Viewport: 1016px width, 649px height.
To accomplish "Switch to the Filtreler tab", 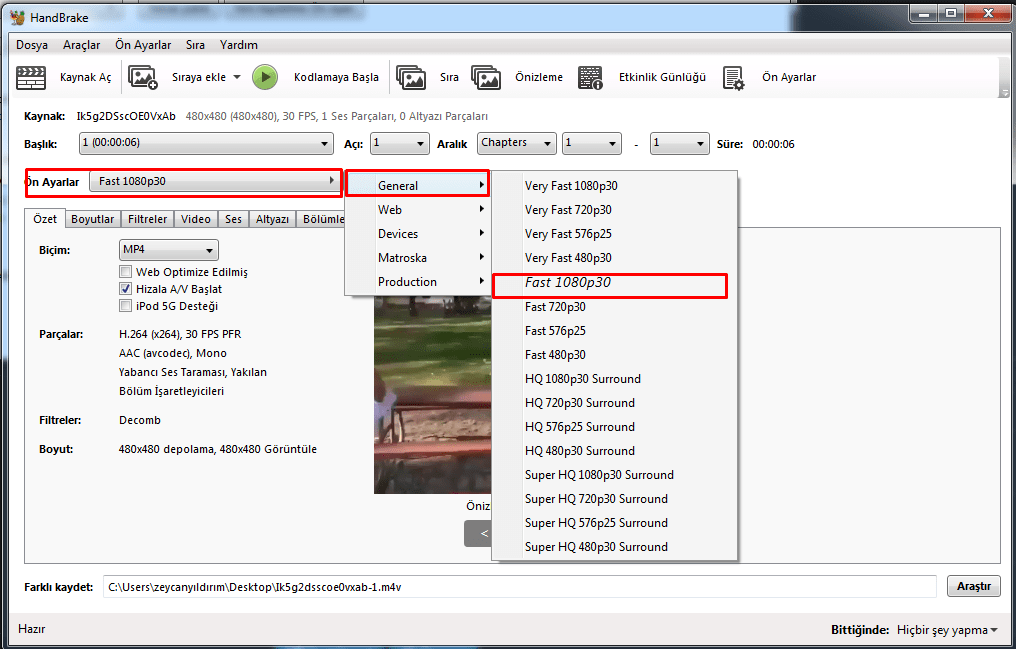I will (x=147, y=220).
